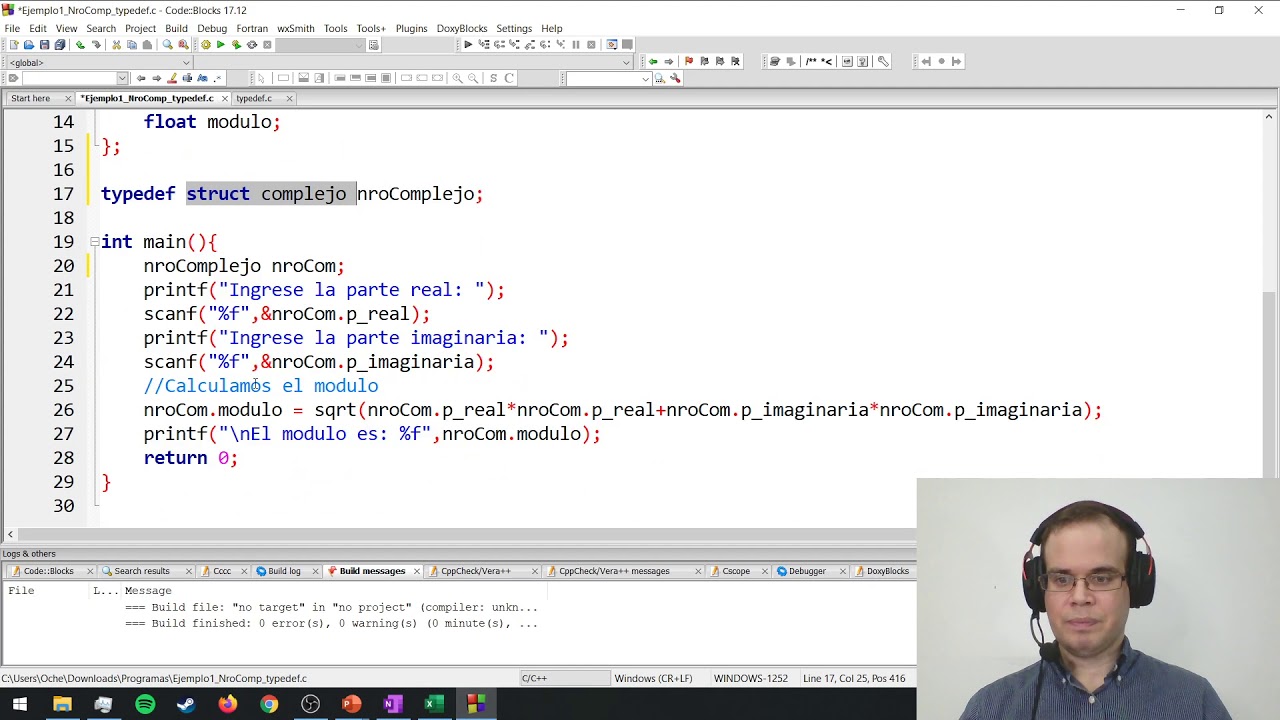
Task: Click the C toggle comments icon
Action: (x=509, y=78)
